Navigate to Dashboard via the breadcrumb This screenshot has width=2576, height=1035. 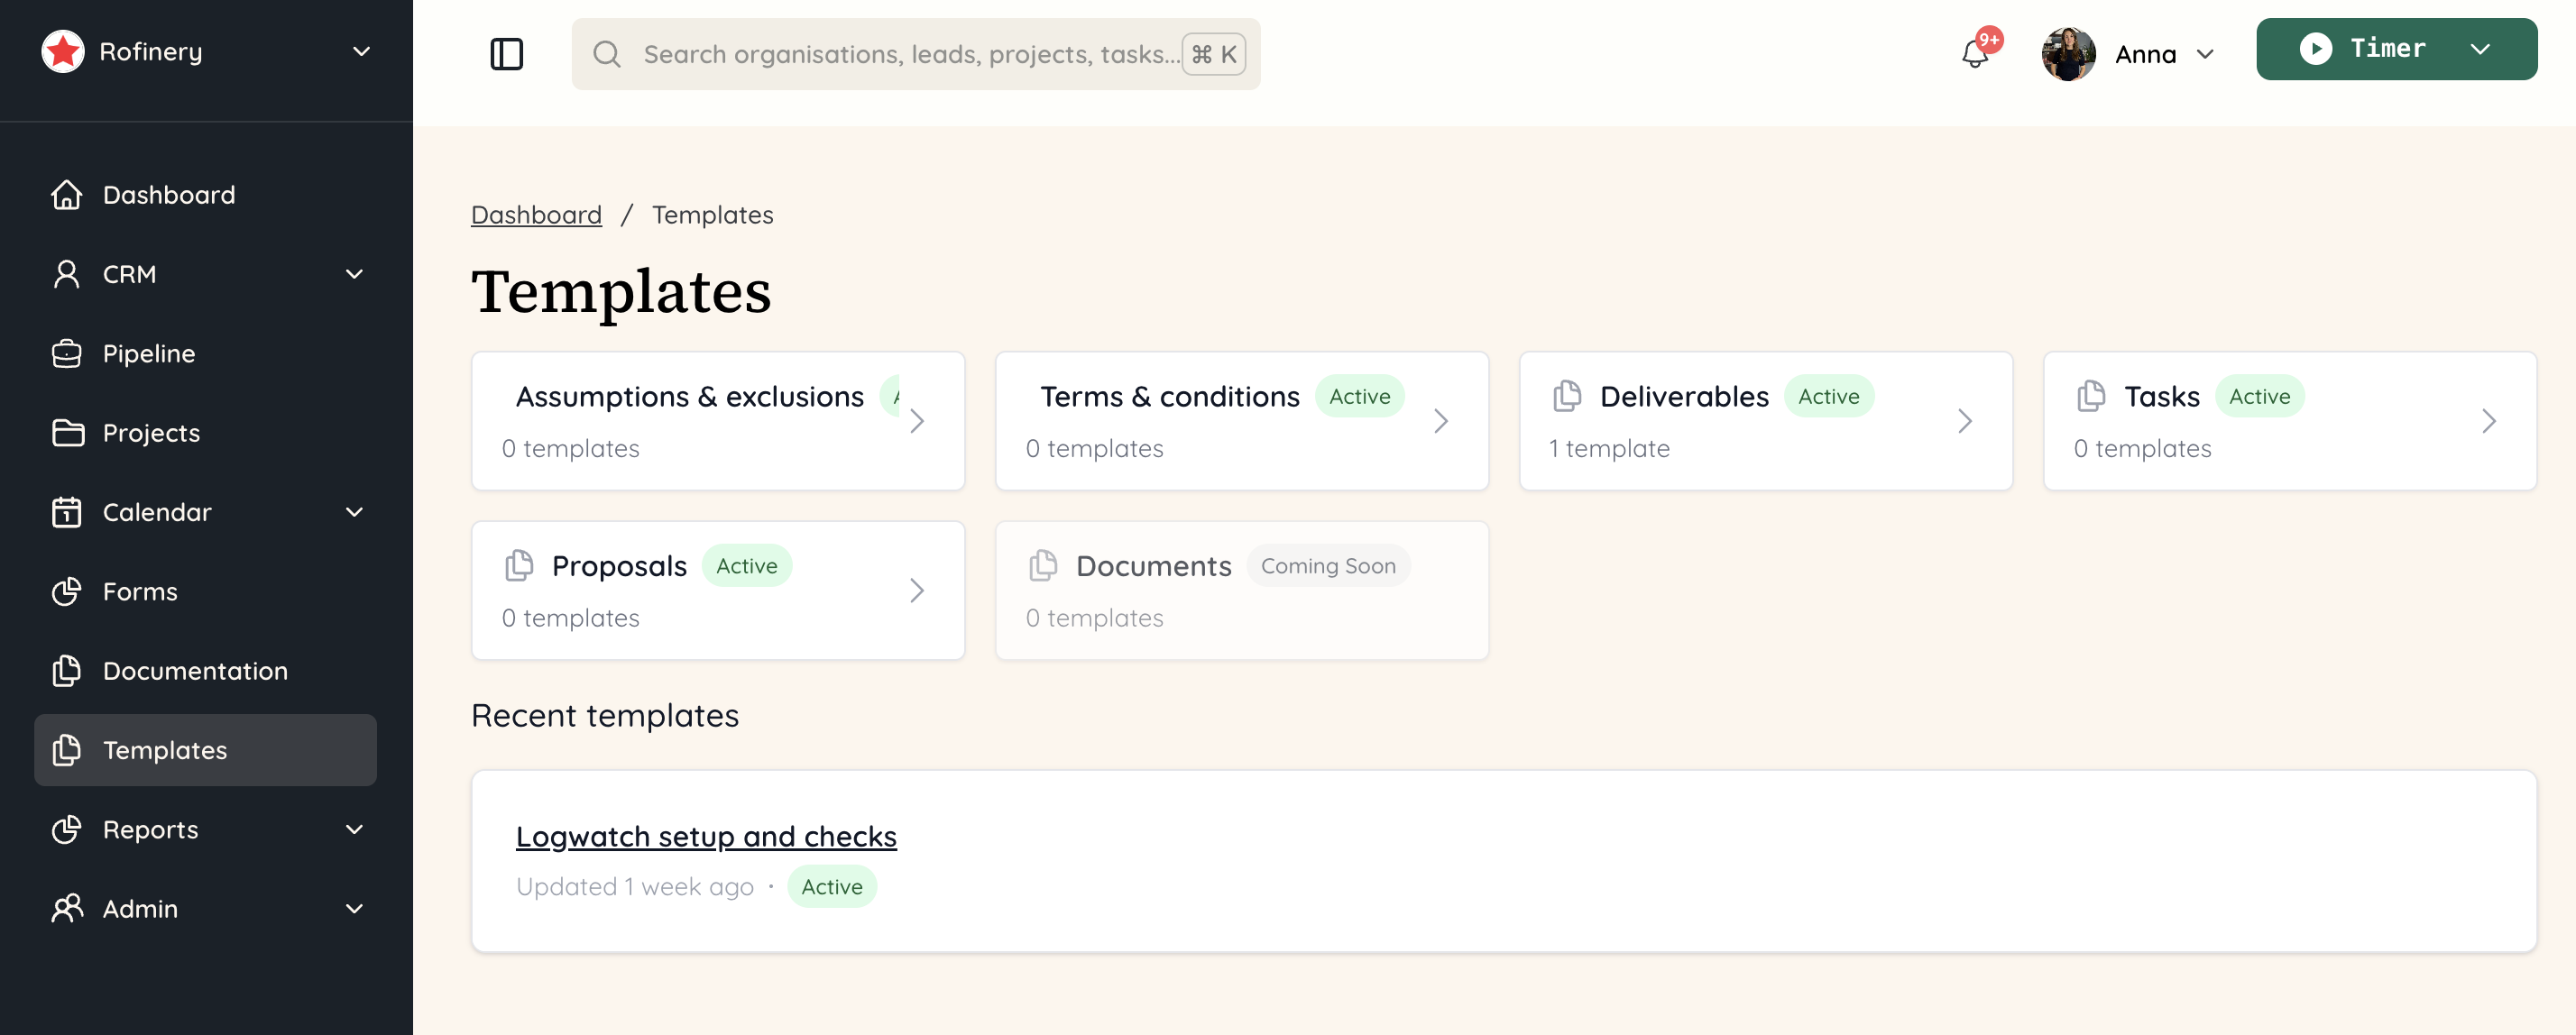537,214
